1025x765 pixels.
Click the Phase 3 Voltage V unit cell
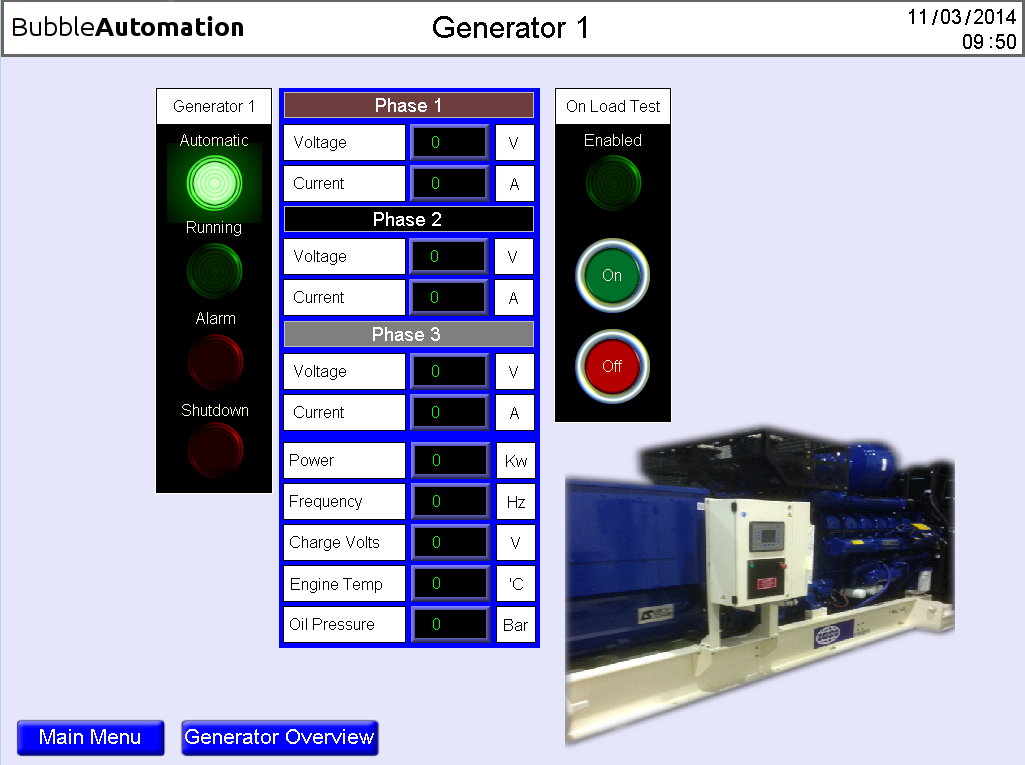tap(514, 371)
